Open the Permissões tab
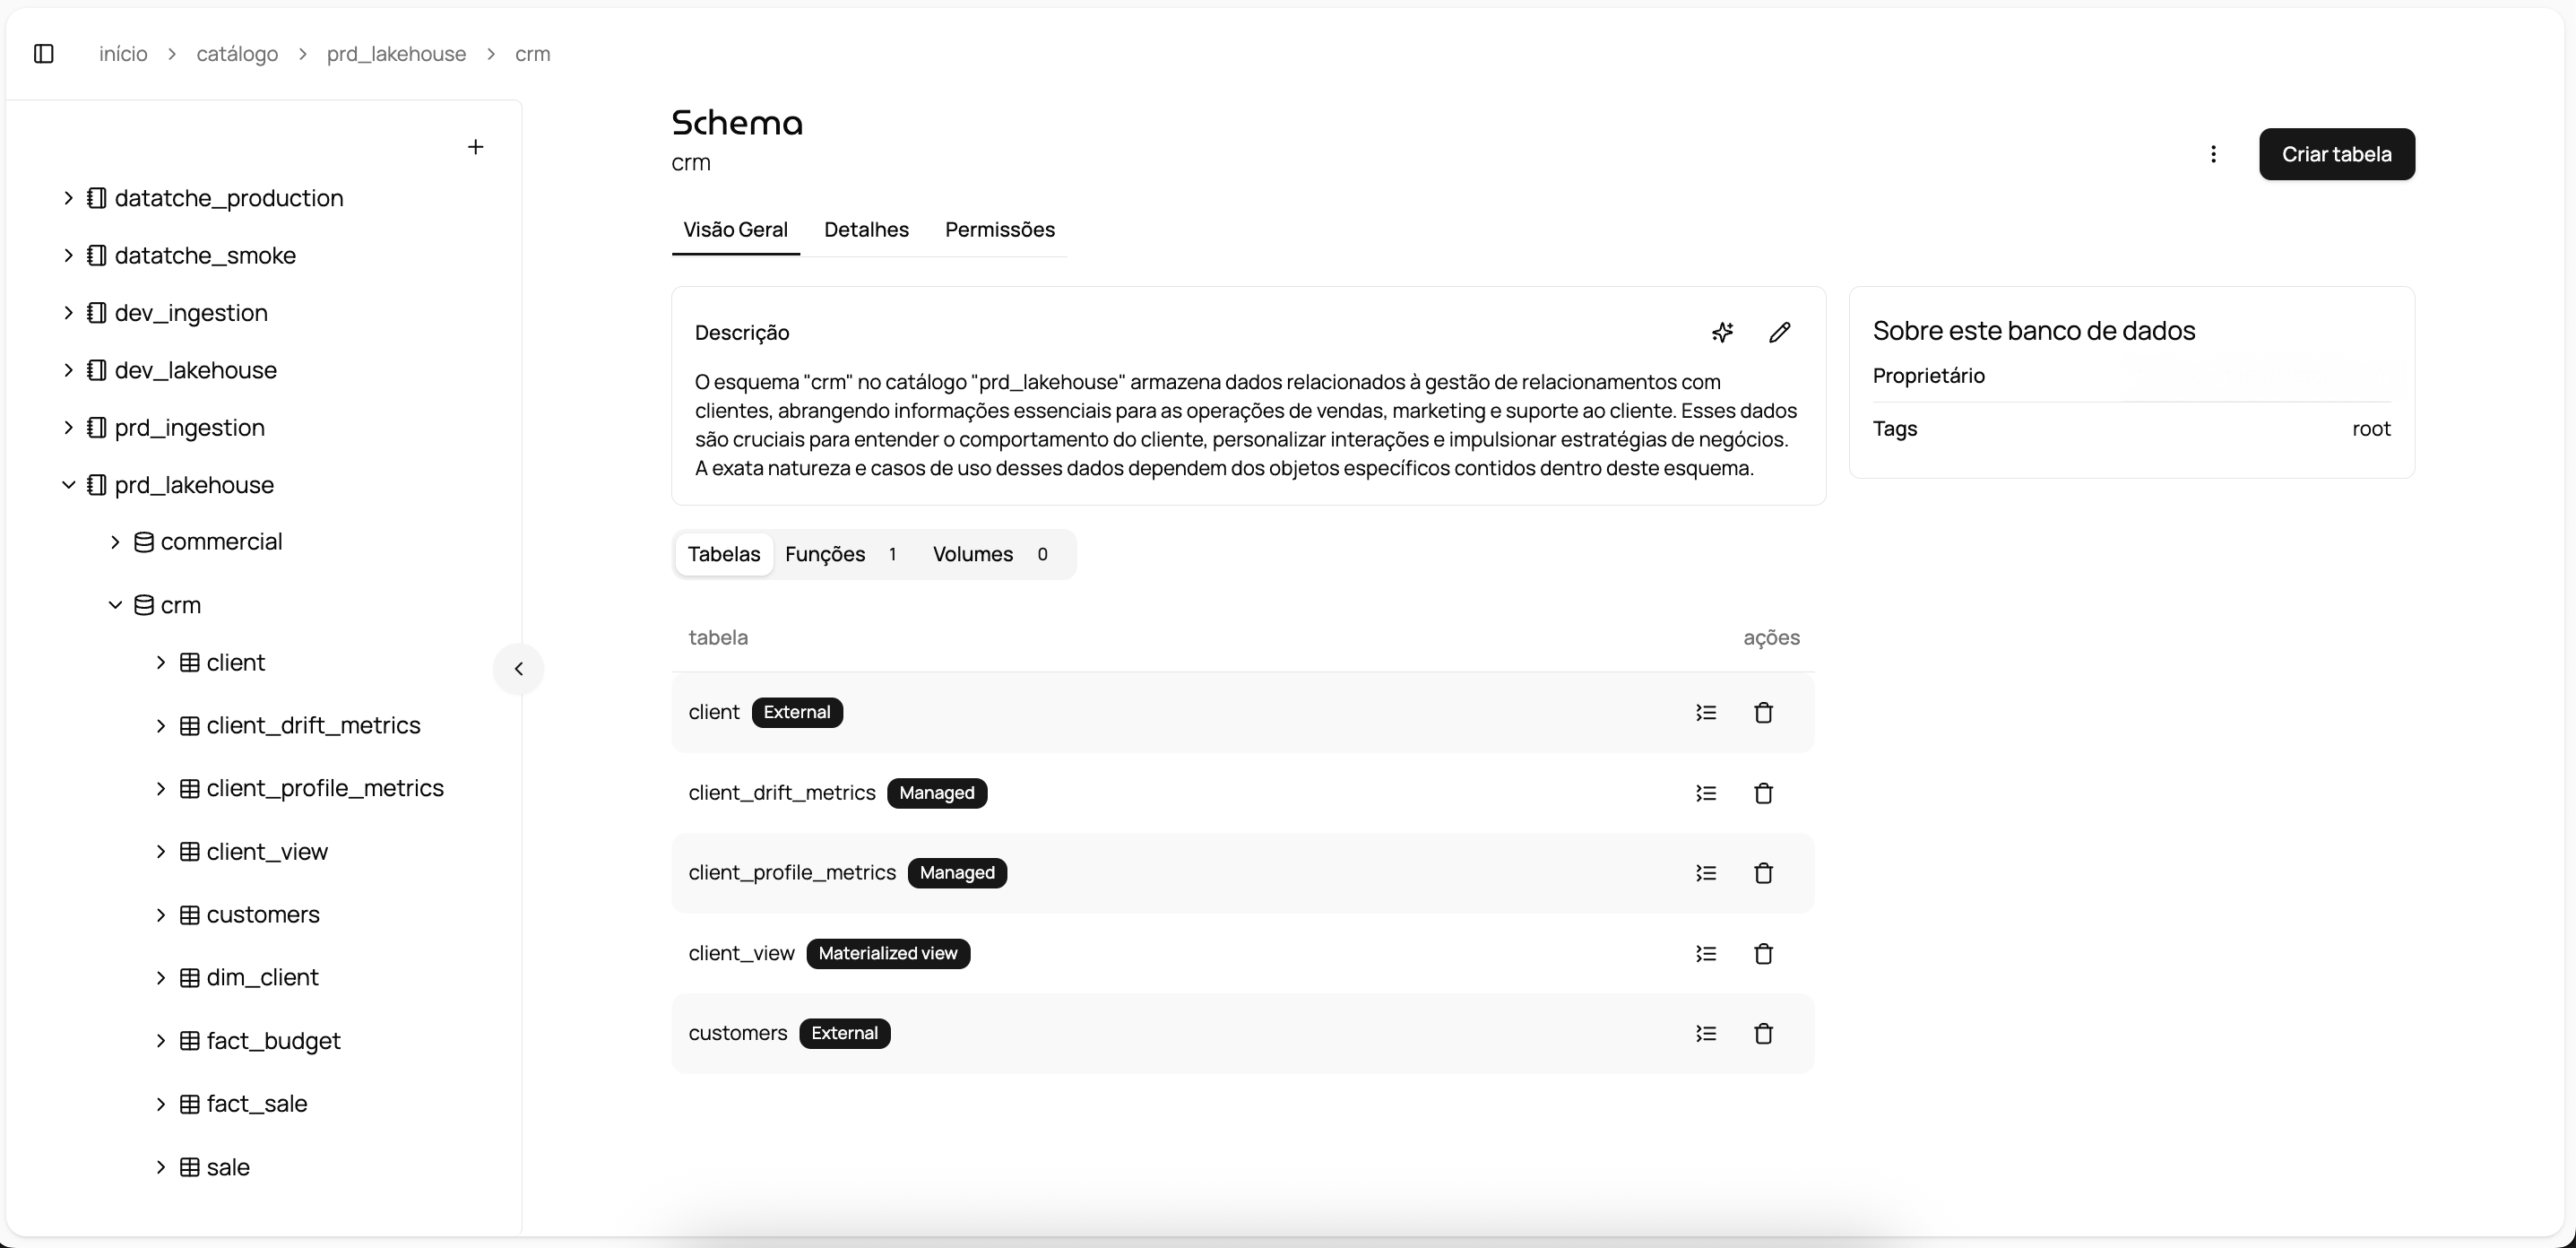 [999, 229]
